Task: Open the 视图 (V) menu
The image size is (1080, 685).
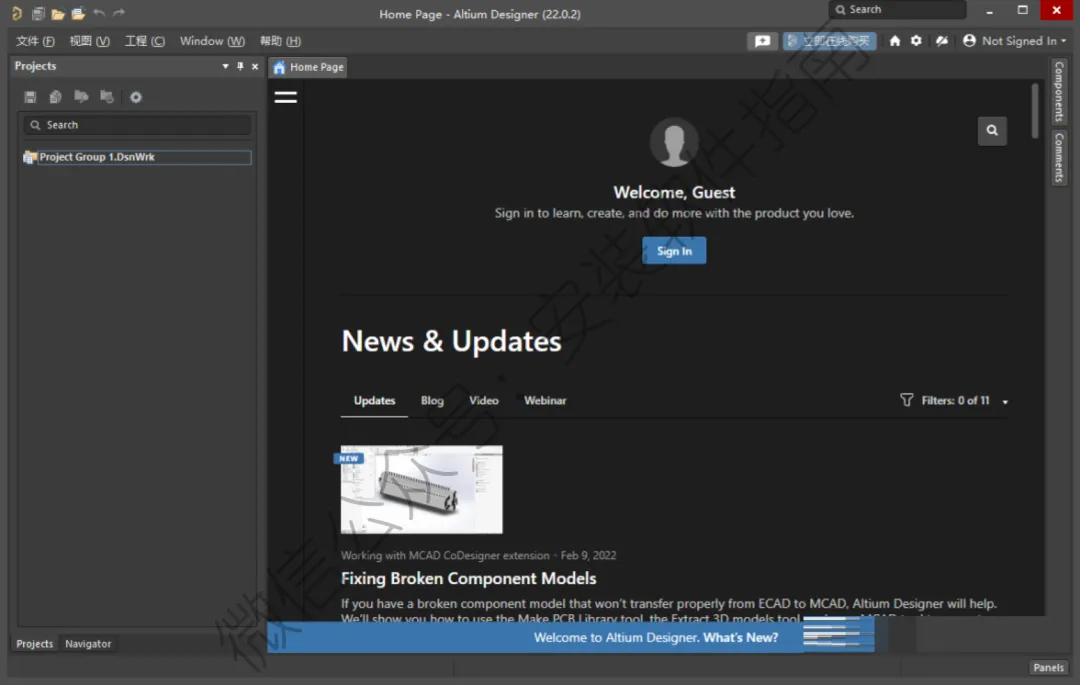Action: (x=90, y=41)
